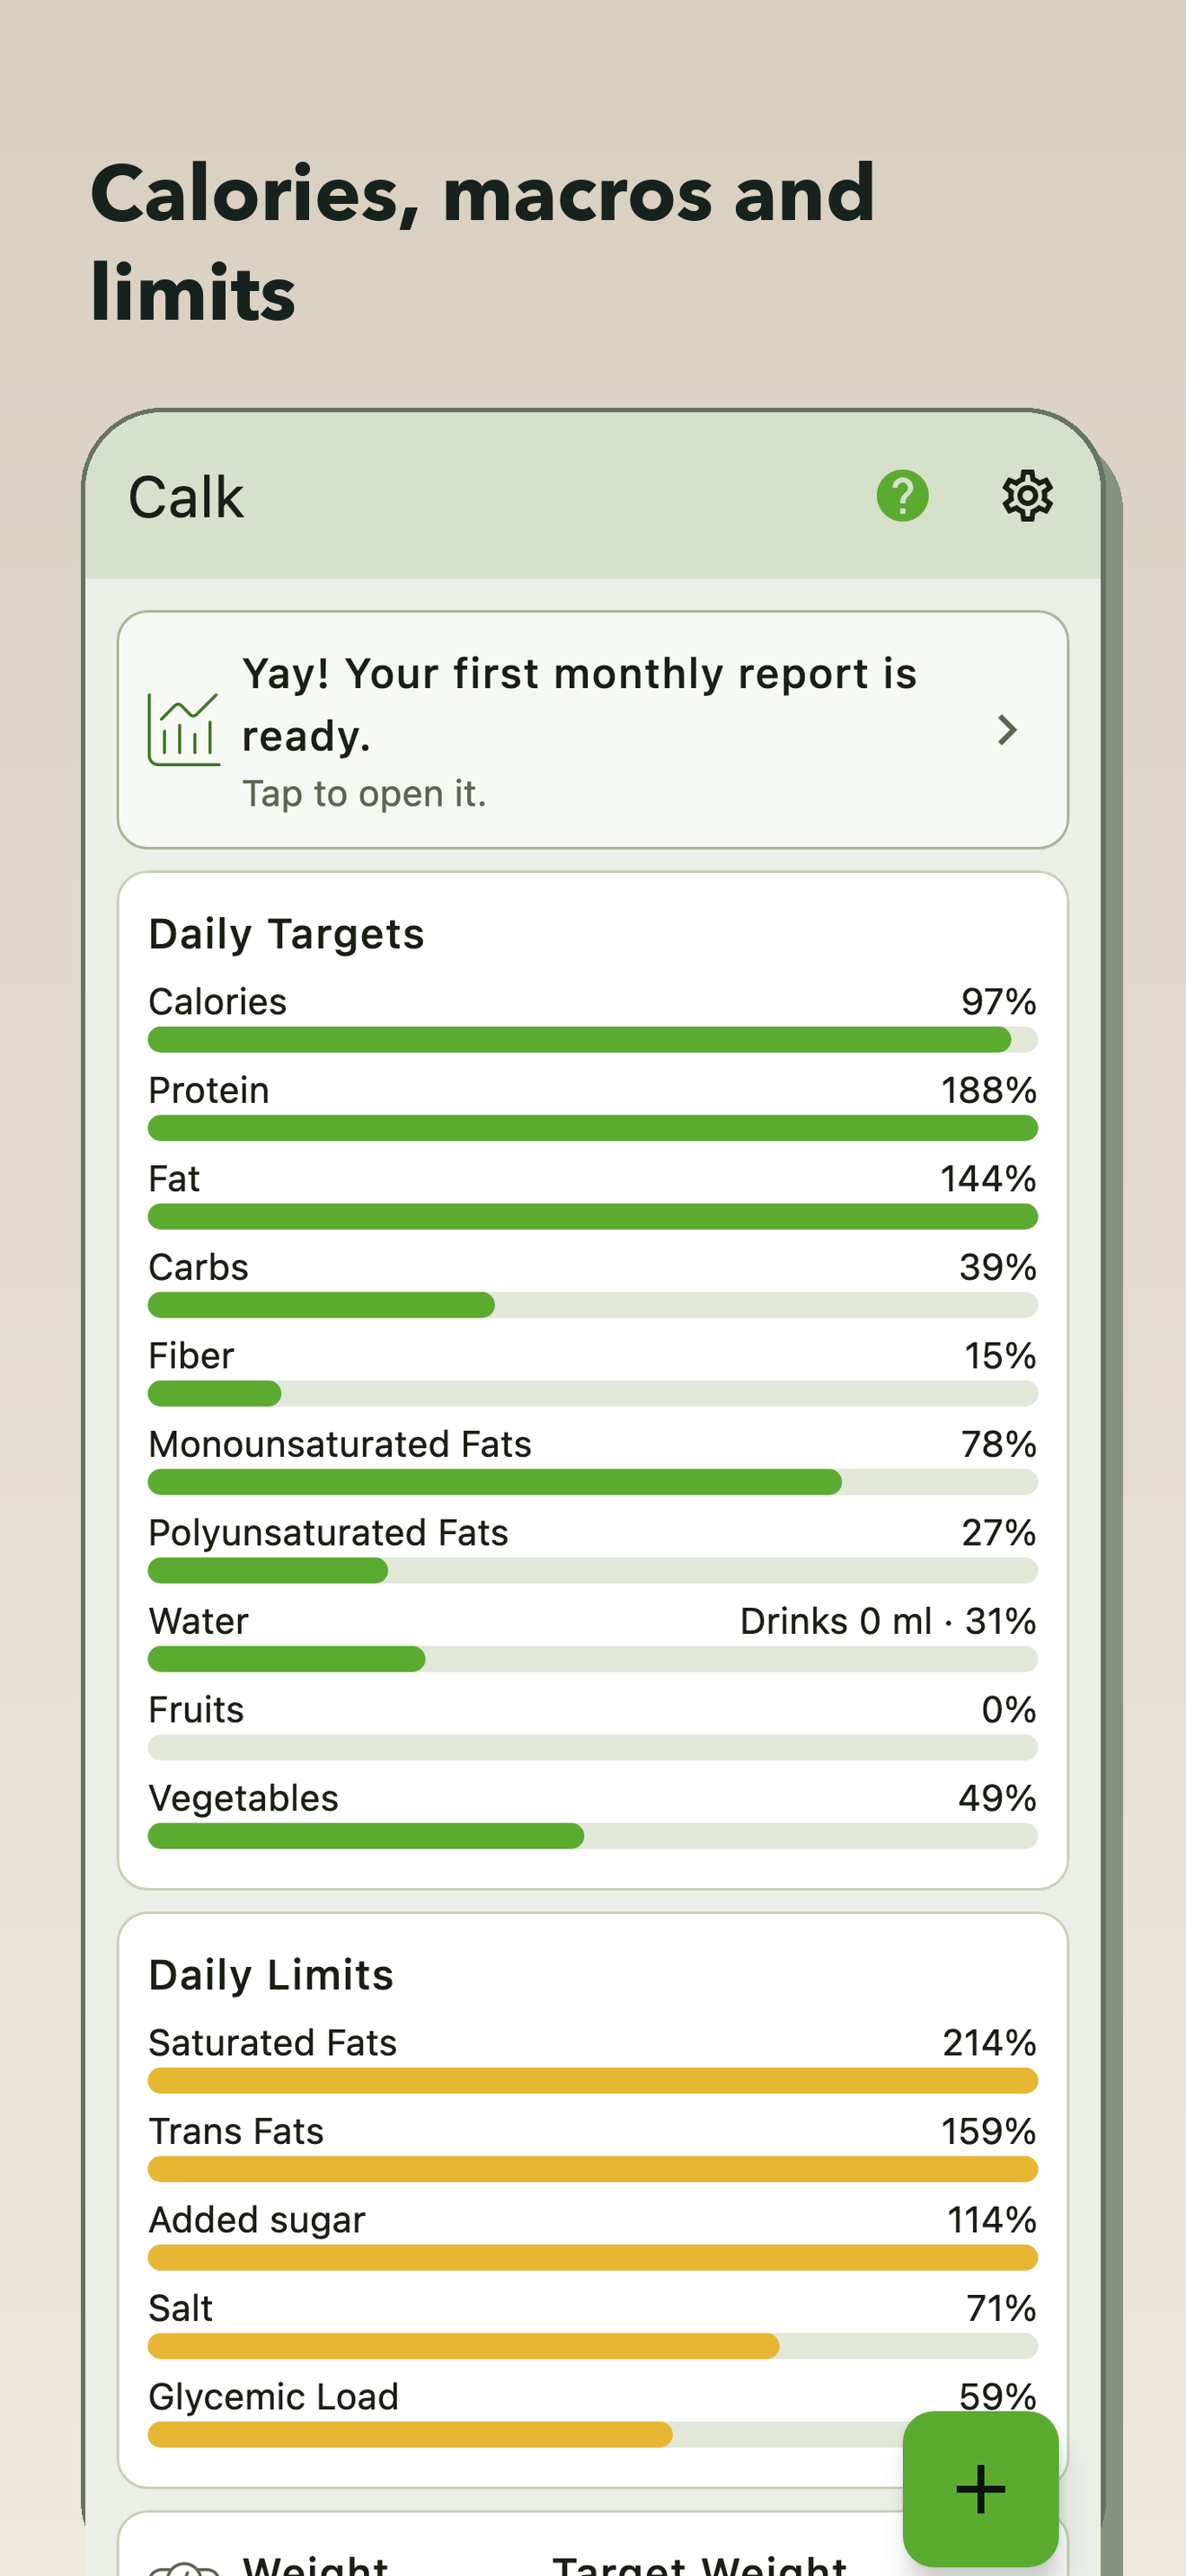
Task: Tap the Daily Targets heading
Action: [286, 935]
